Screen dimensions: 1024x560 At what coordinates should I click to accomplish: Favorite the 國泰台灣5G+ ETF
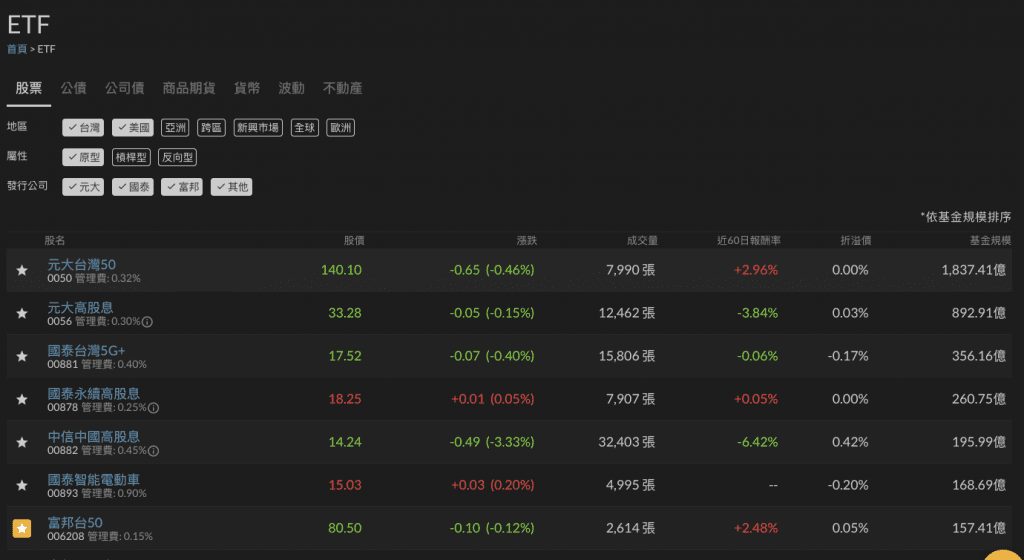tap(22, 356)
